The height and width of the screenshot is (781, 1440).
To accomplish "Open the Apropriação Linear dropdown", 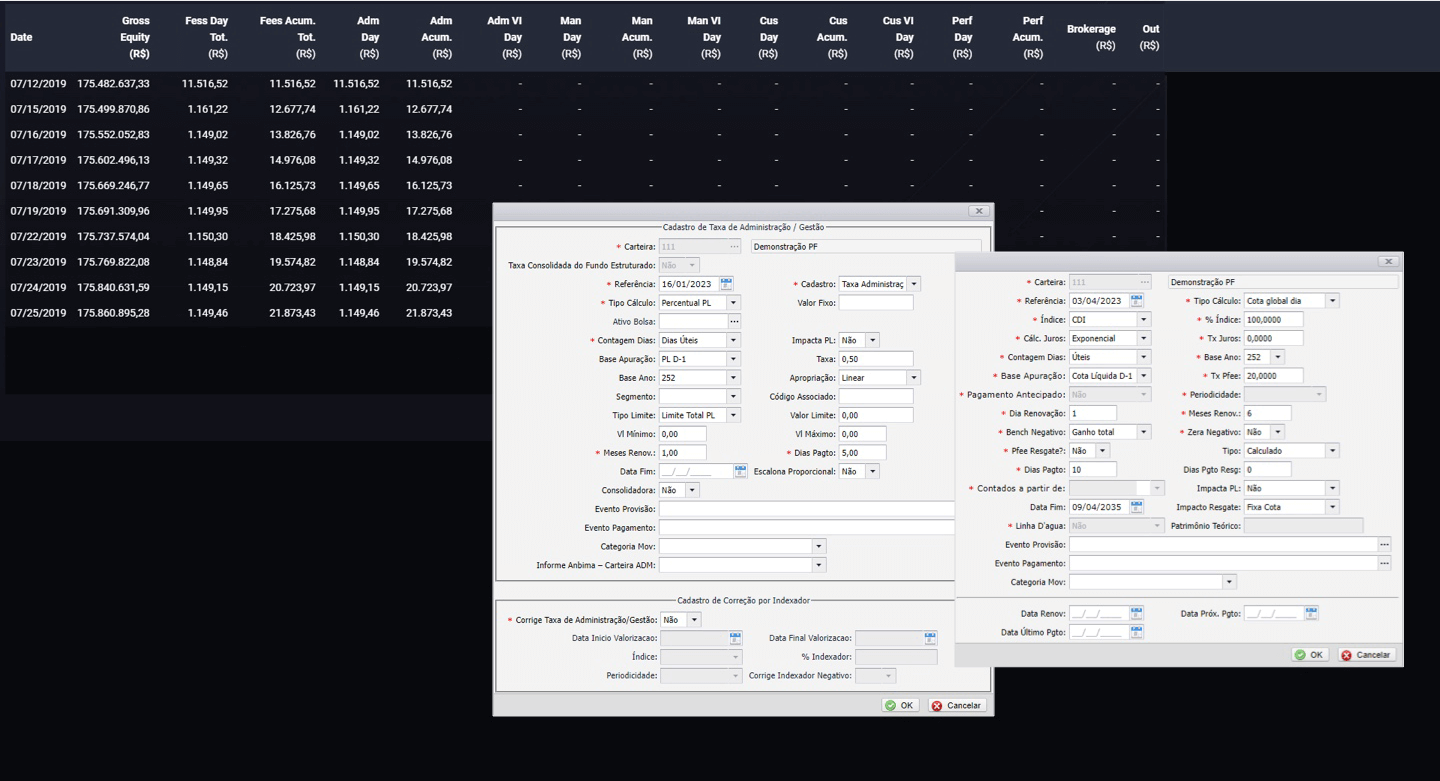I will click(x=914, y=378).
